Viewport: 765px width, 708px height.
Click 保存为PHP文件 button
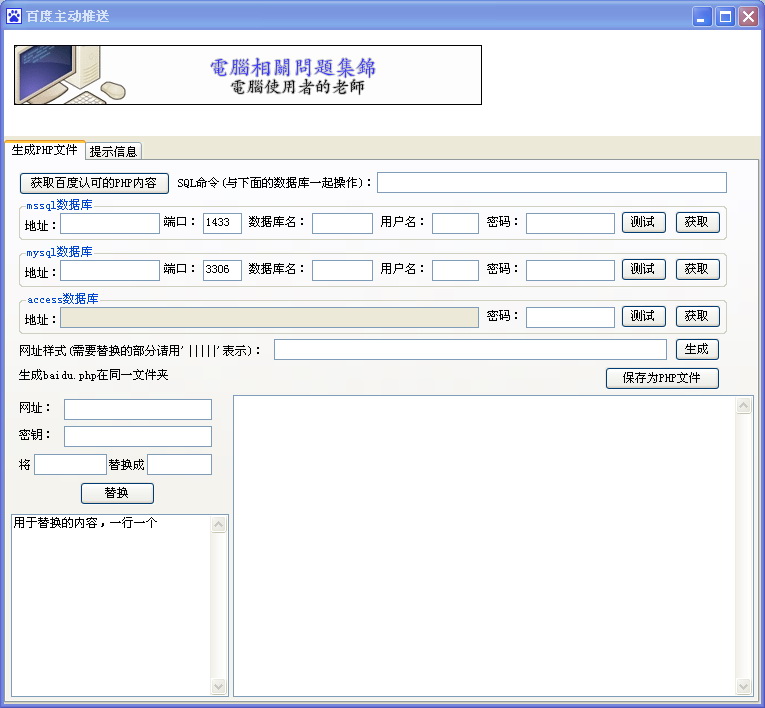pos(662,378)
